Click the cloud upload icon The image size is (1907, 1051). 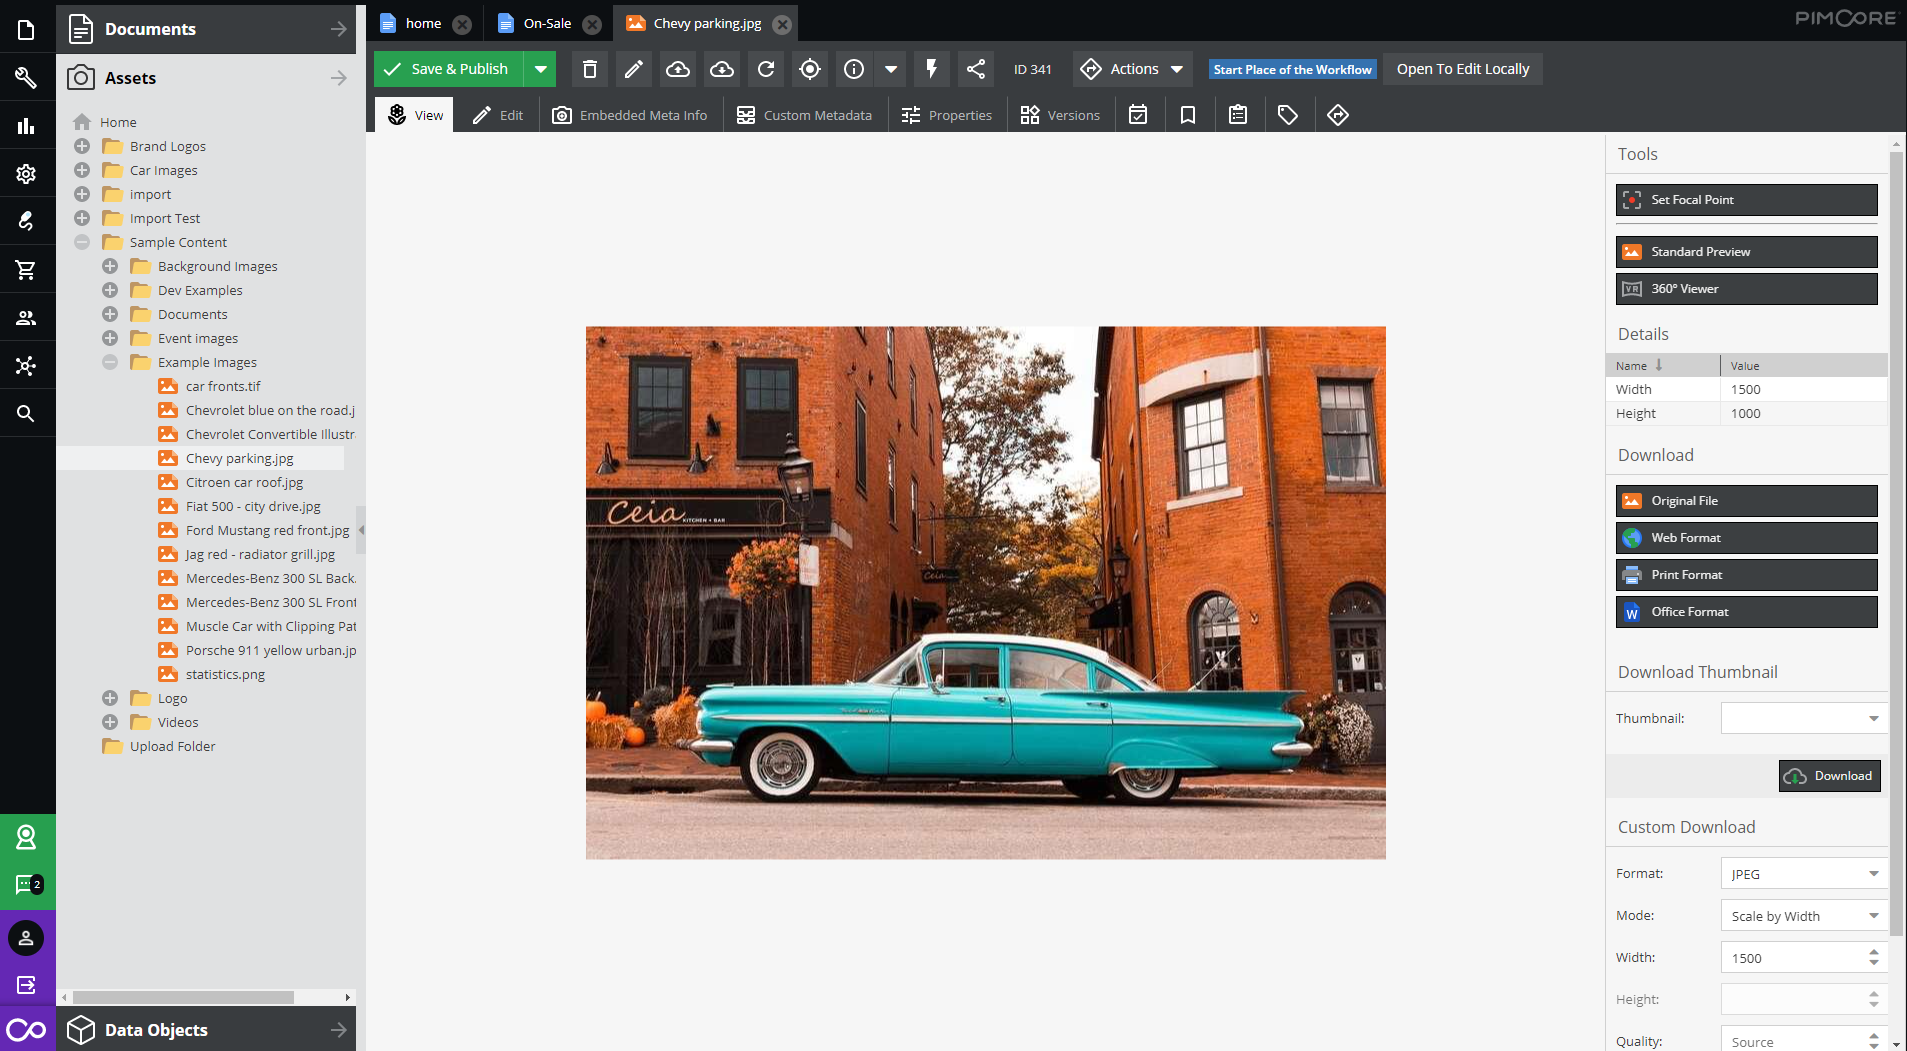coord(678,69)
